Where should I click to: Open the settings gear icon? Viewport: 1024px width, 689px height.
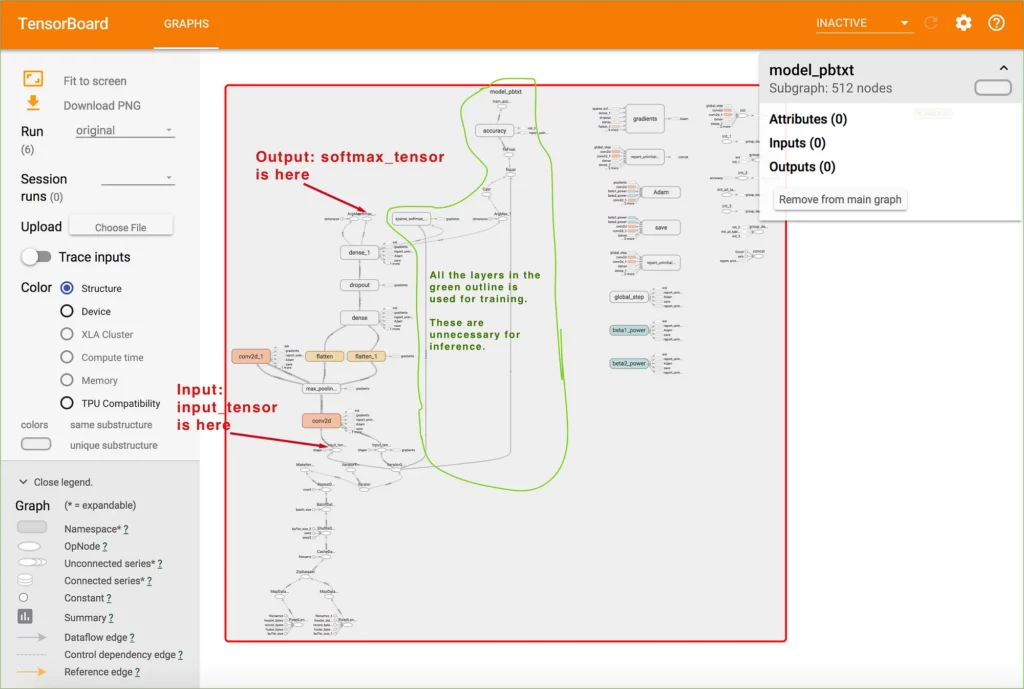(x=963, y=23)
